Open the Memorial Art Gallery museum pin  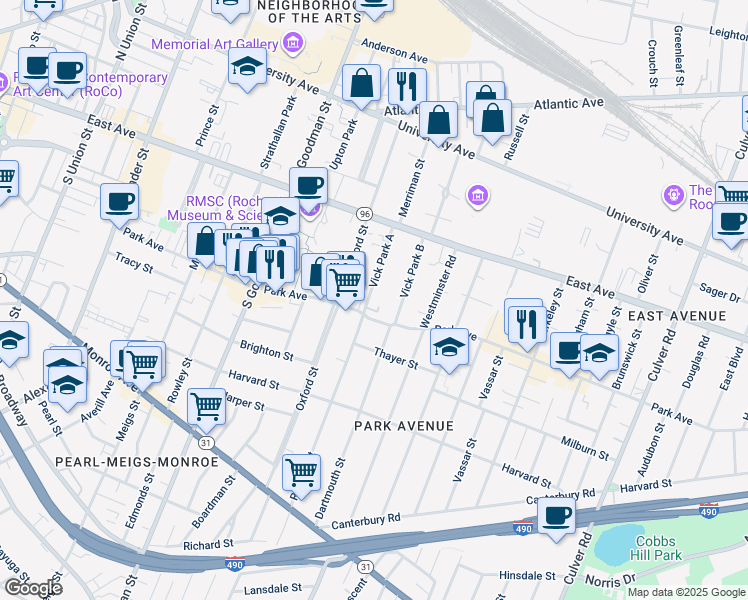click(x=292, y=44)
